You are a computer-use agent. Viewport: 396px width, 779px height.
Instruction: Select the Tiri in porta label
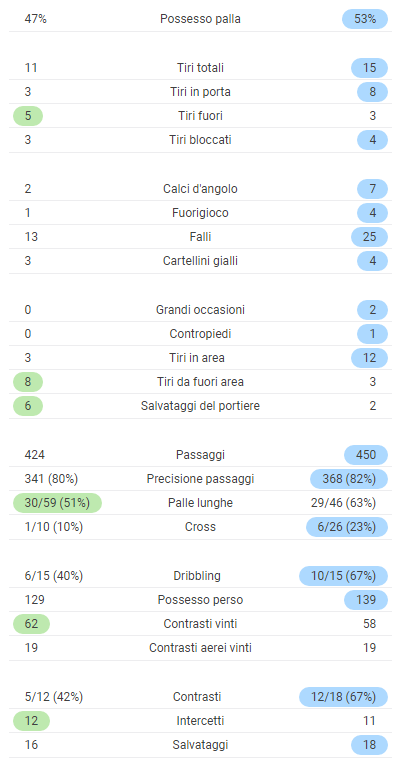pyautogui.click(x=200, y=92)
